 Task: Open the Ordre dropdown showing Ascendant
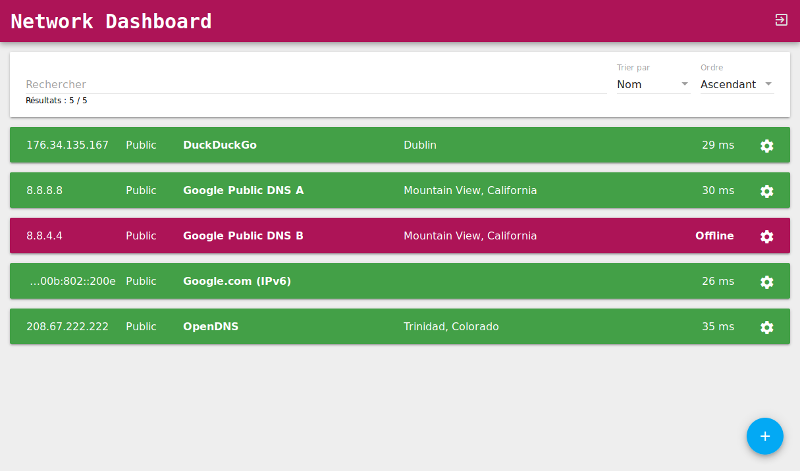point(737,84)
